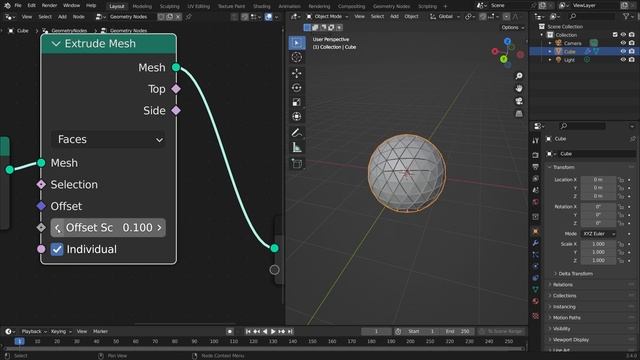Switch to the Modeling workspace tab
The width and height of the screenshot is (640, 360).
[x=142, y=6]
